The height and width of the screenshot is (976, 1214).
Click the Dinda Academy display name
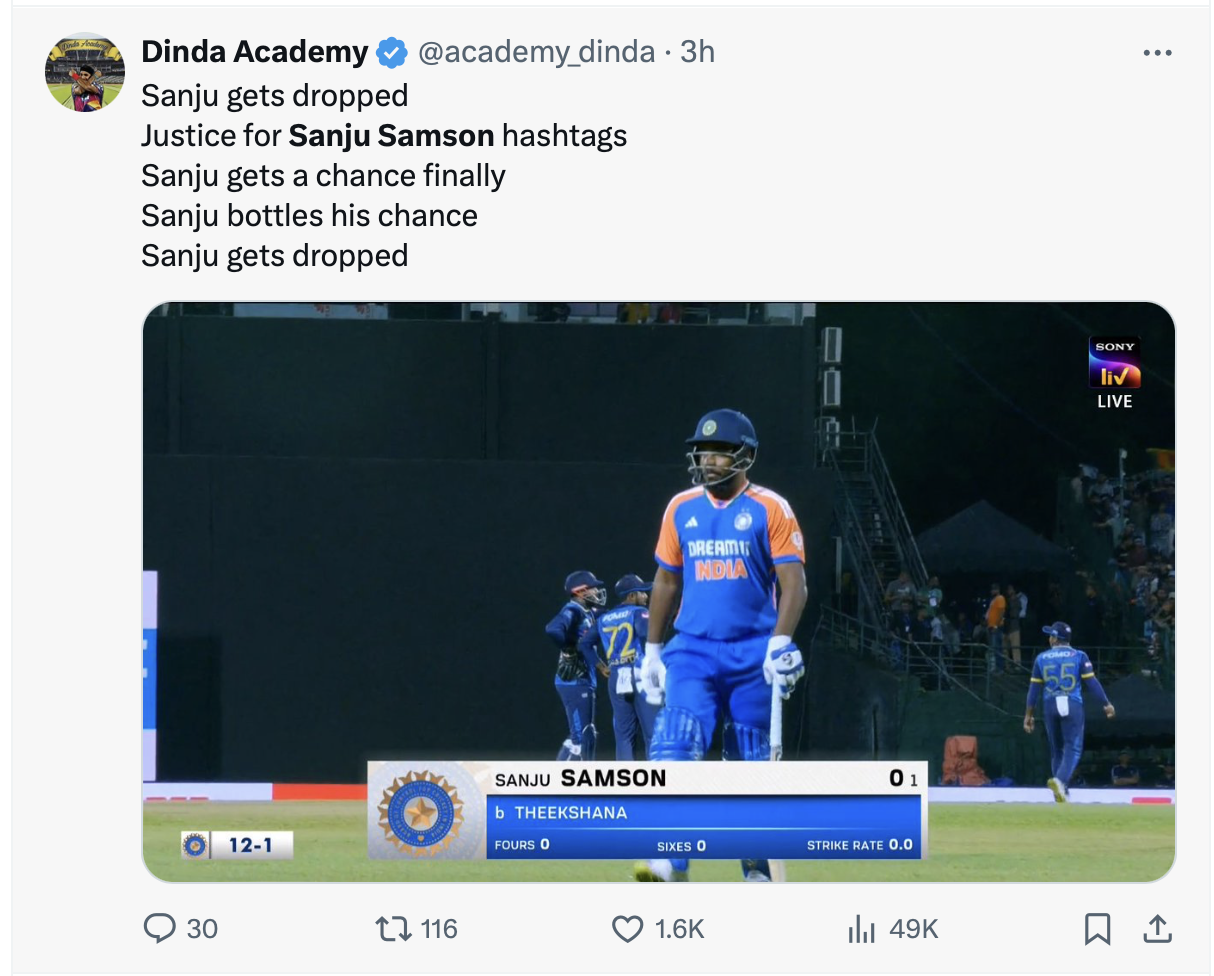(255, 52)
